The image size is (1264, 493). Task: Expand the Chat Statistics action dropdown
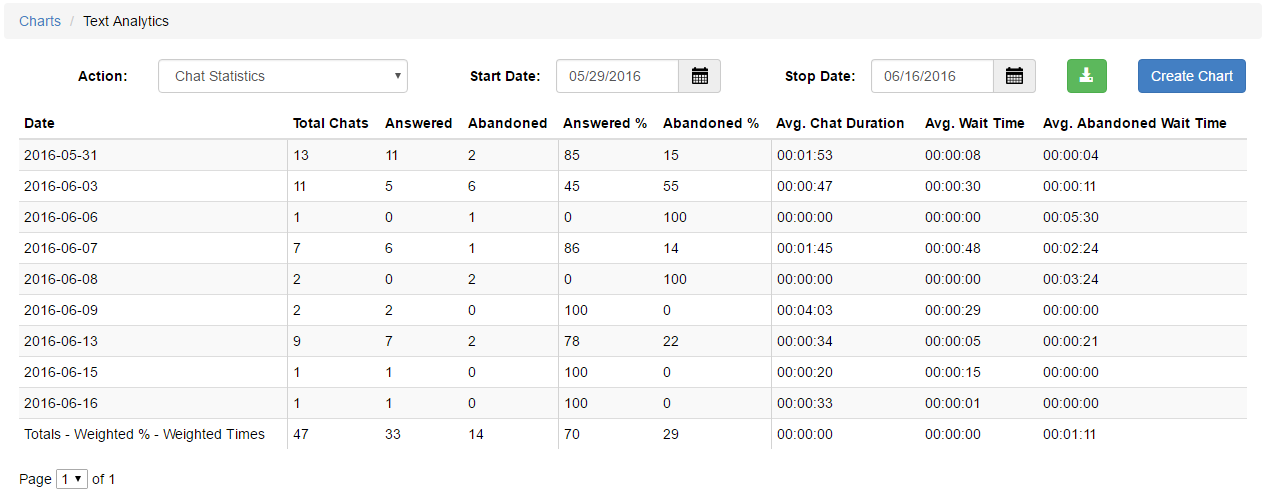coord(283,76)
